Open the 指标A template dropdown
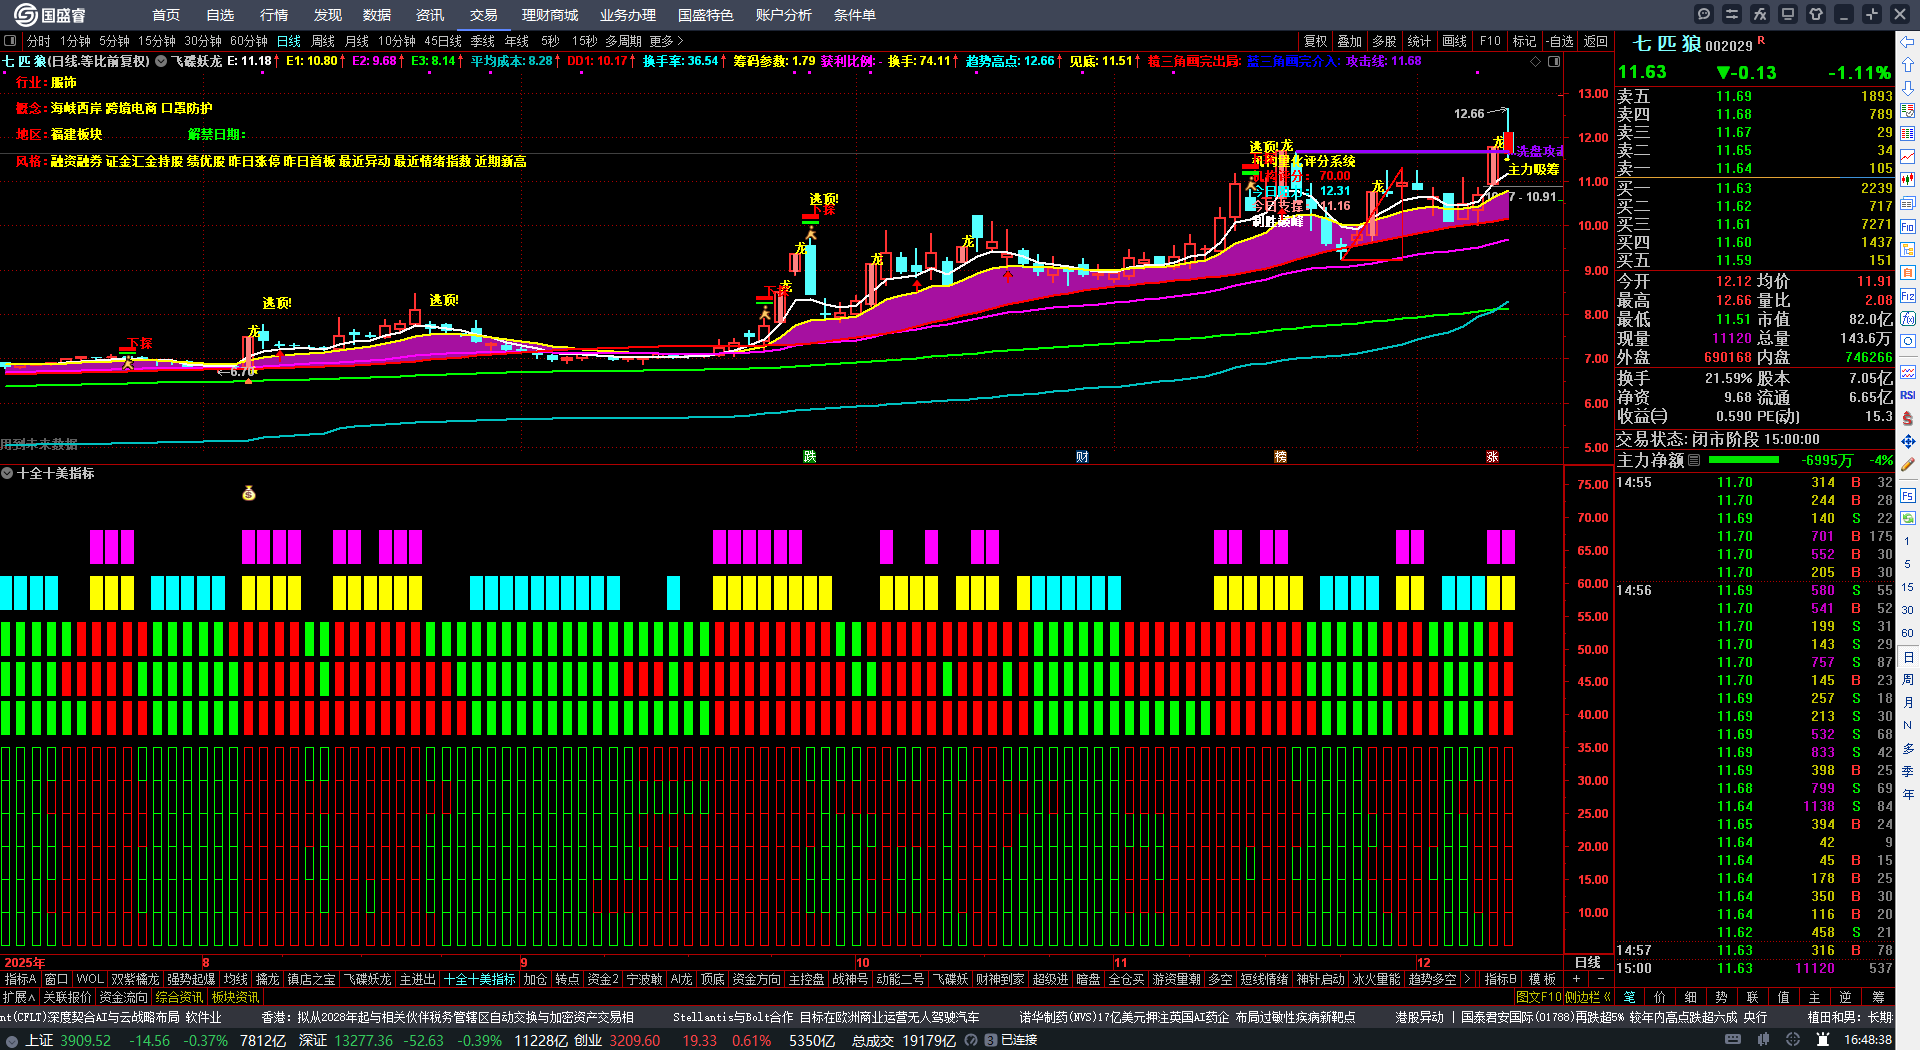This screenshot has height=1050, width=1920. 20,979
